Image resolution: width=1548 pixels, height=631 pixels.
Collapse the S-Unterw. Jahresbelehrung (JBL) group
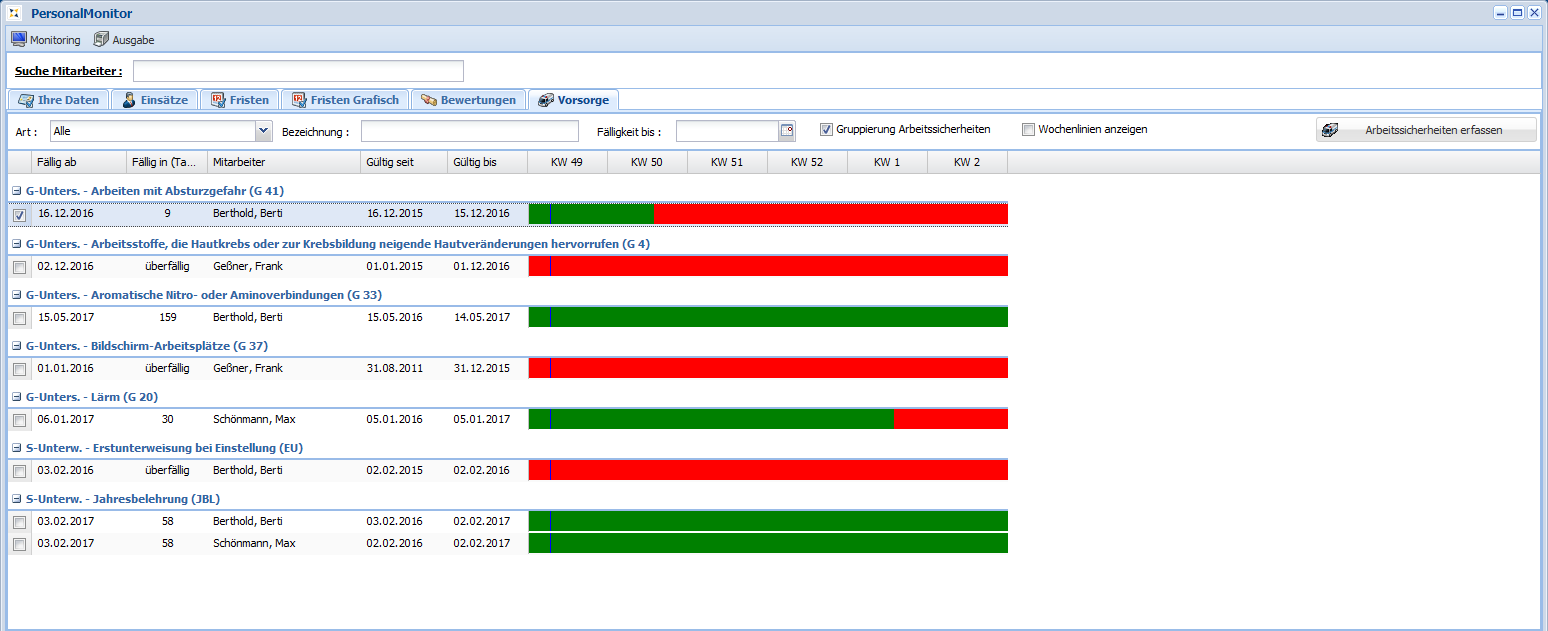pyautogui.click(x=16, y=500)
